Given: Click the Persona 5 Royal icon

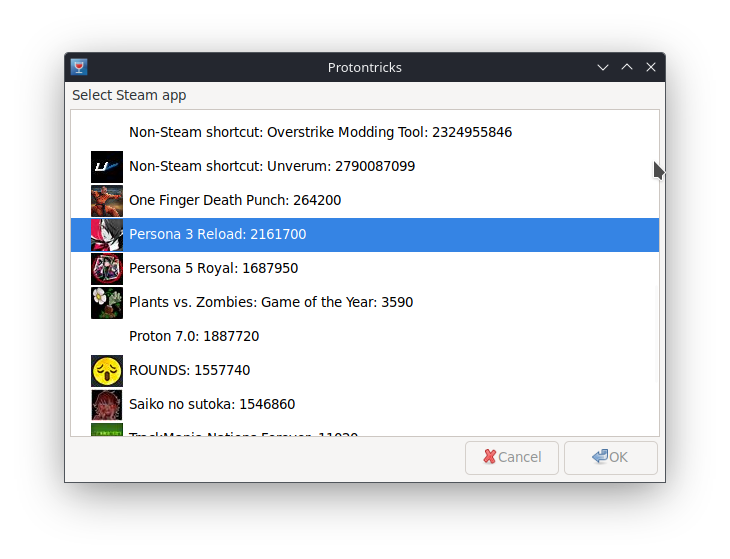Looking at the screenshot, I should [107, 269].
